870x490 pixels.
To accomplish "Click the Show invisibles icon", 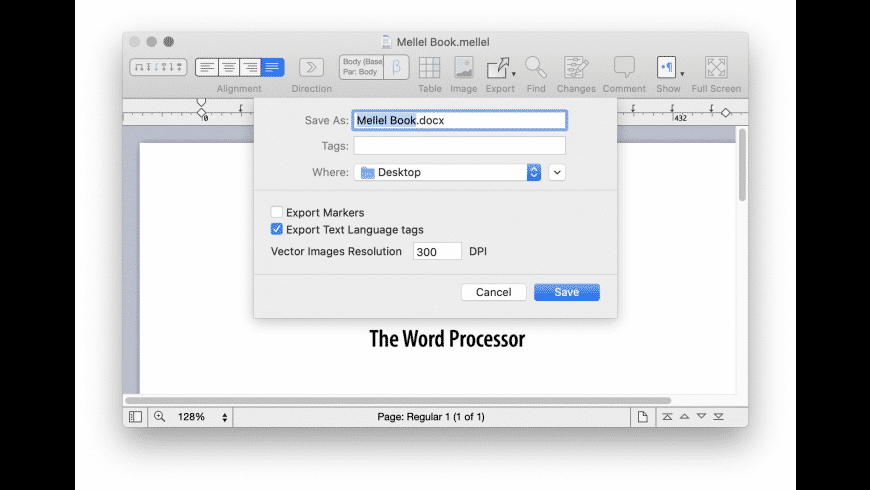I will [x=666, y=67].
